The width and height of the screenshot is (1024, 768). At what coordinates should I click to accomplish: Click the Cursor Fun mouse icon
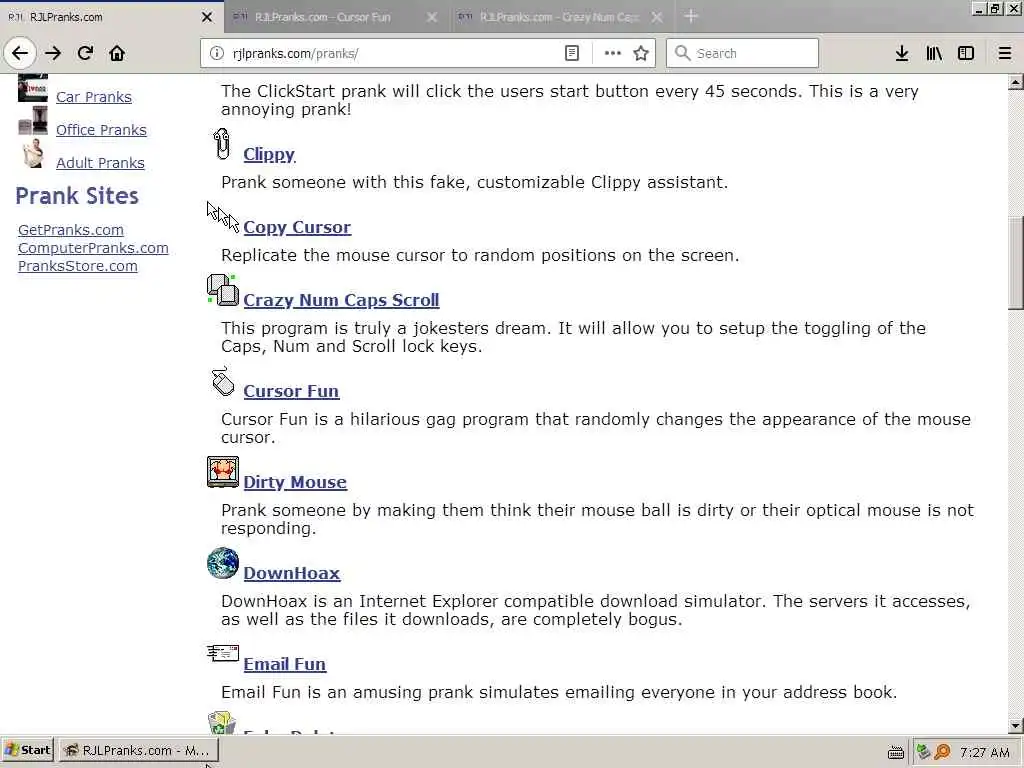(223, 381)
